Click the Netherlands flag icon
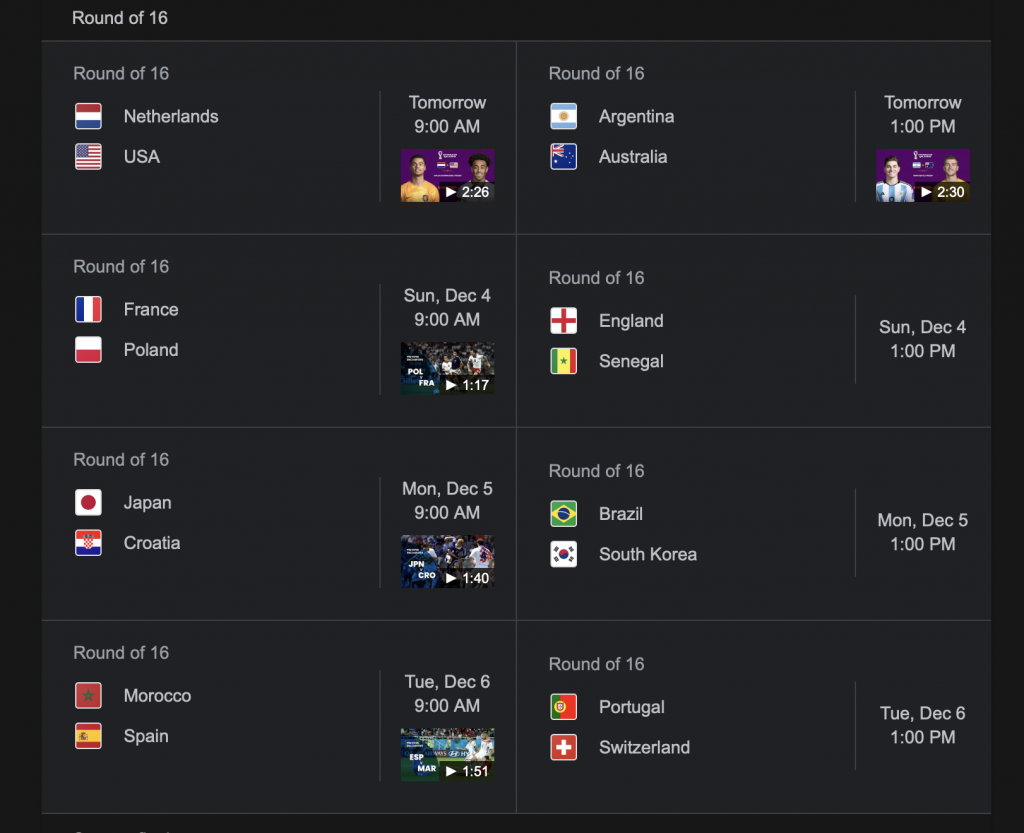The image size is (1024, 833). point(88,117)
